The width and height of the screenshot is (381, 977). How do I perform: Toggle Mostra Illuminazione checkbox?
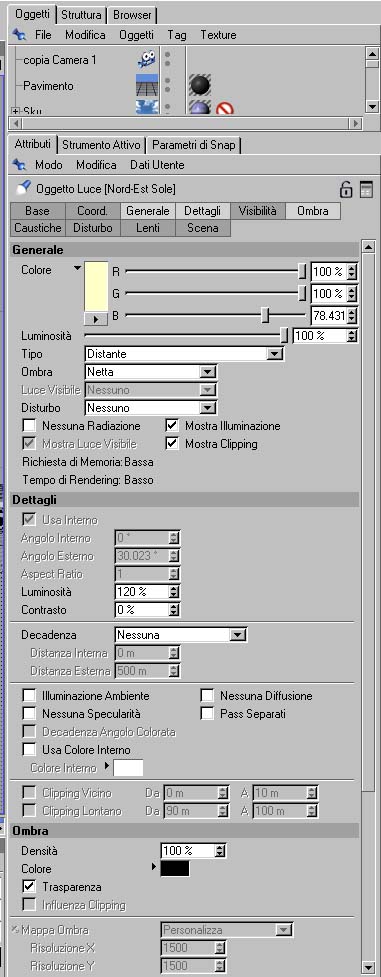click(x=172, y=426)
